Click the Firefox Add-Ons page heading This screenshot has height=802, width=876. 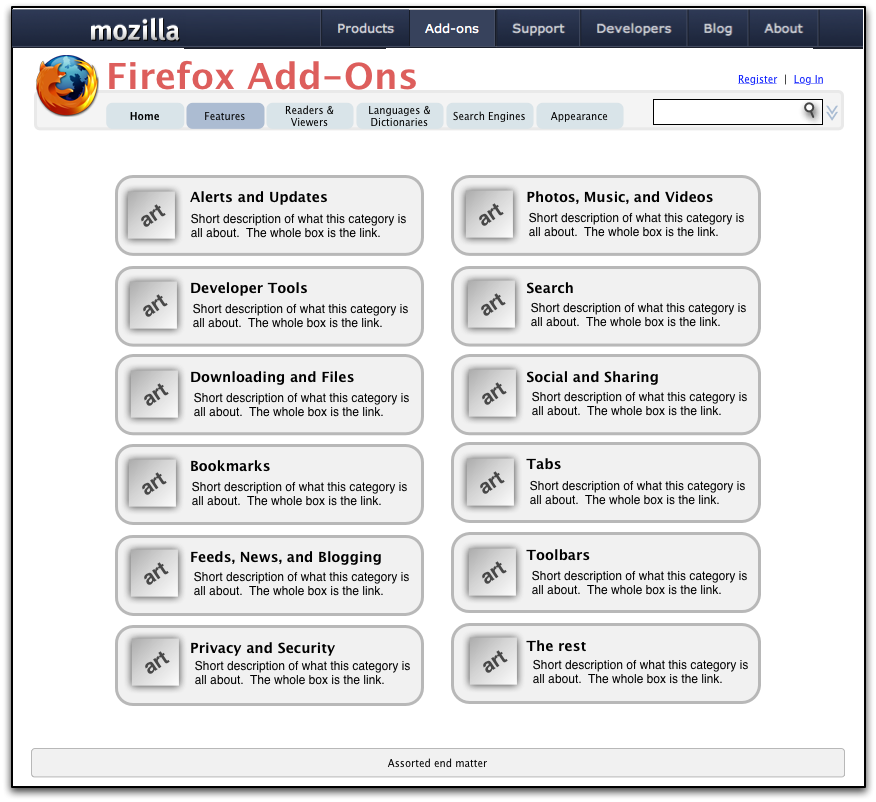[262, 76]
